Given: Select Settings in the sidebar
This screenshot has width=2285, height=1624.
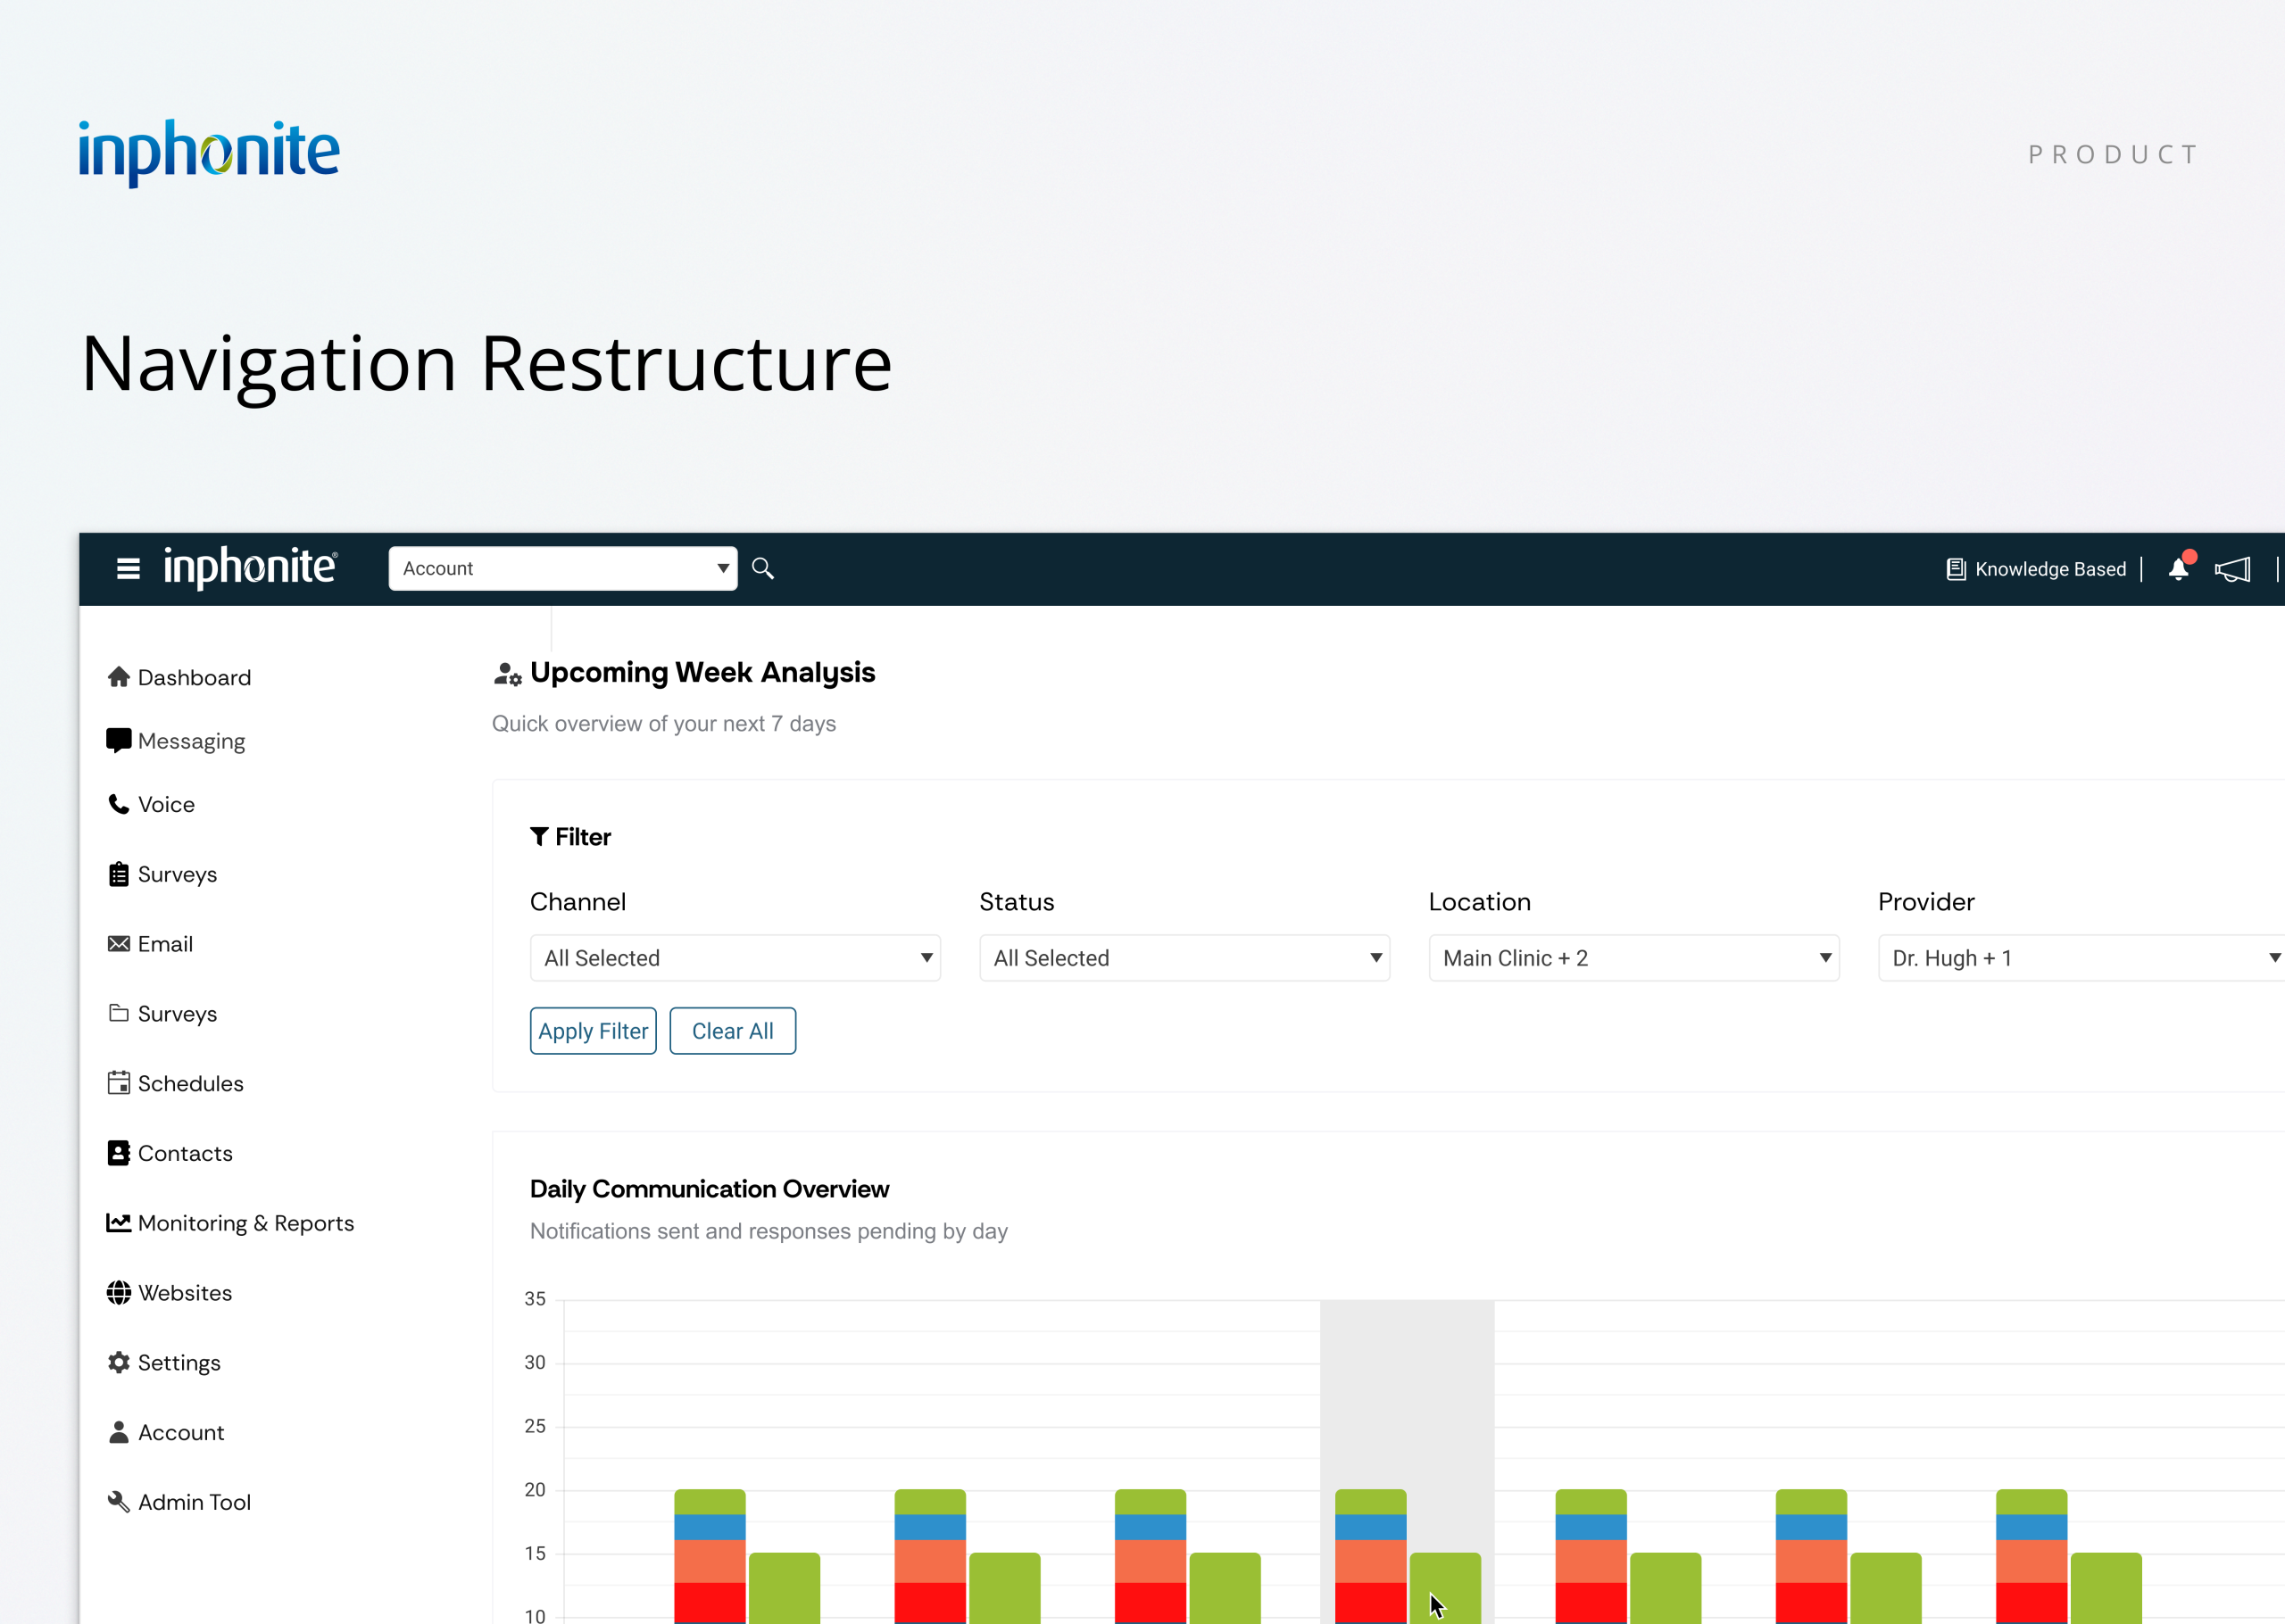Looking at the screenshot, I should pos(179,1363).
